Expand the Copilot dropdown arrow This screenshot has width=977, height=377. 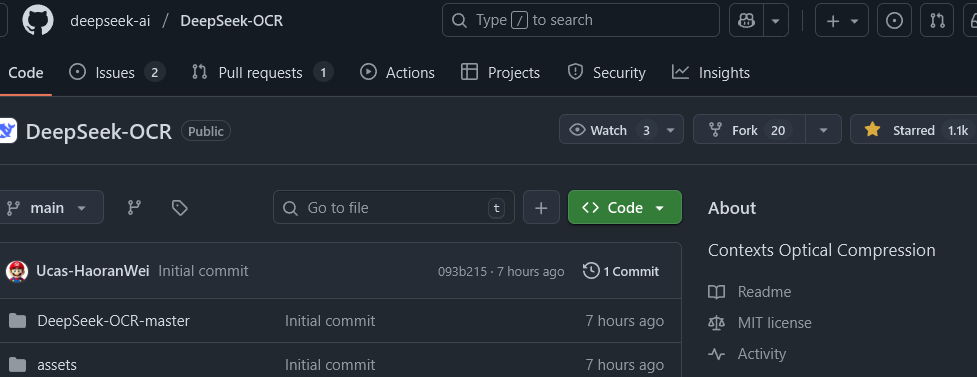(776, 20)
